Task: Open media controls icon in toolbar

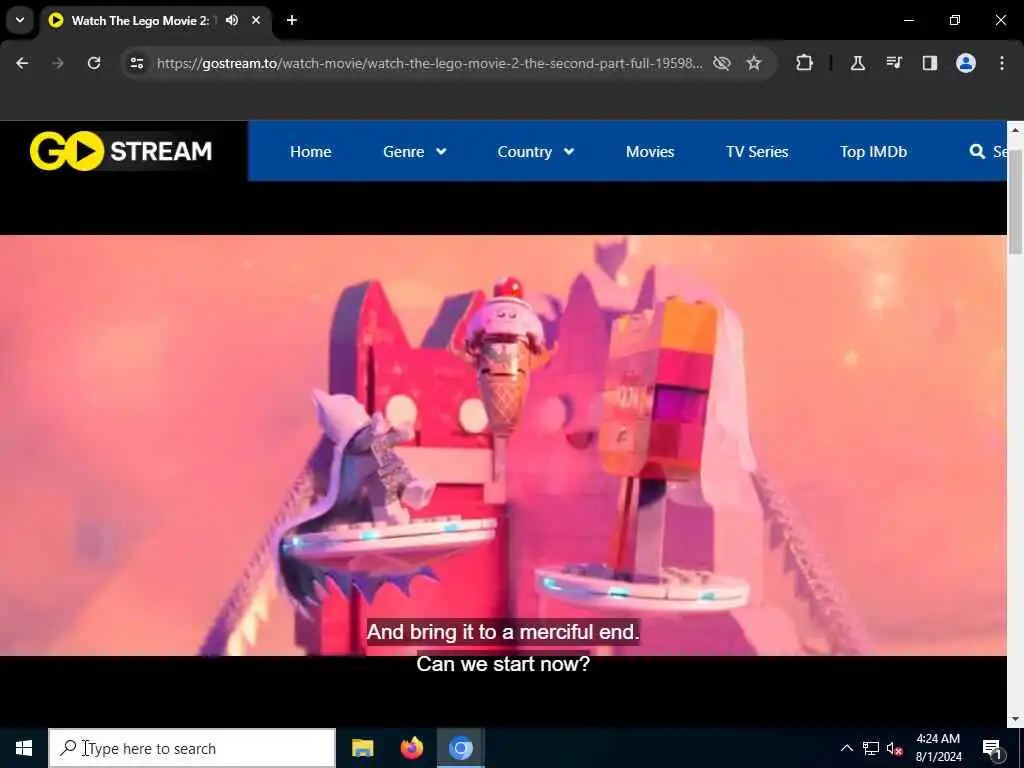Action: [x=894, y=63]
